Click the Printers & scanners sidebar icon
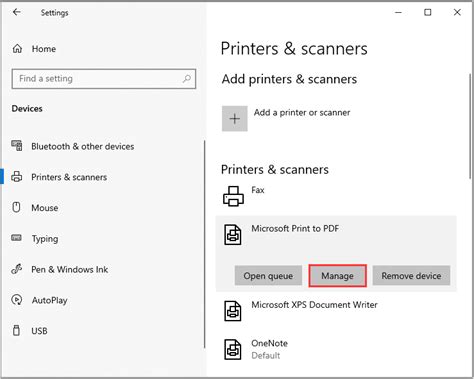Screen dimensions: 474x379 pos(17,177)
